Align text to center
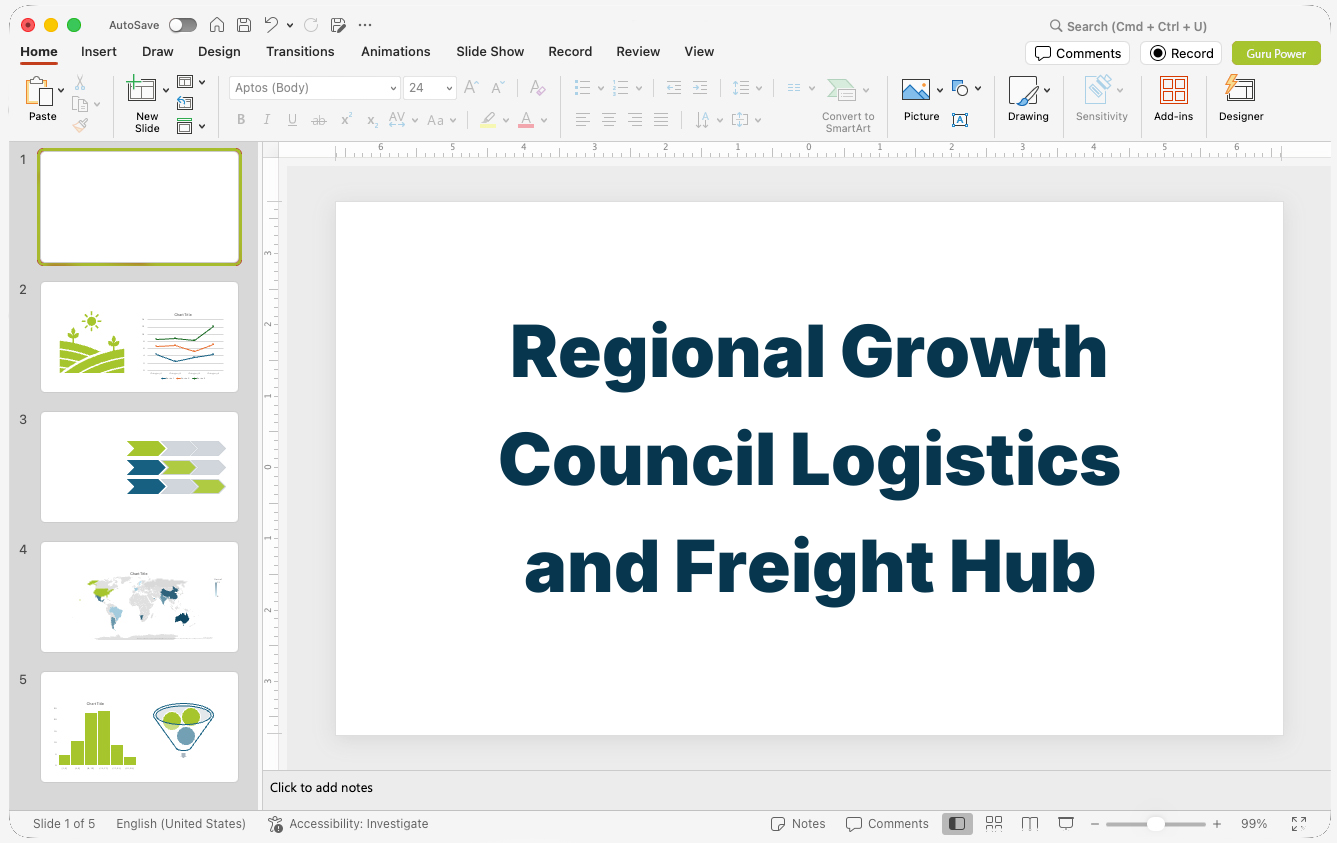This screenshot has height=843, width=1337. point(609,120)
